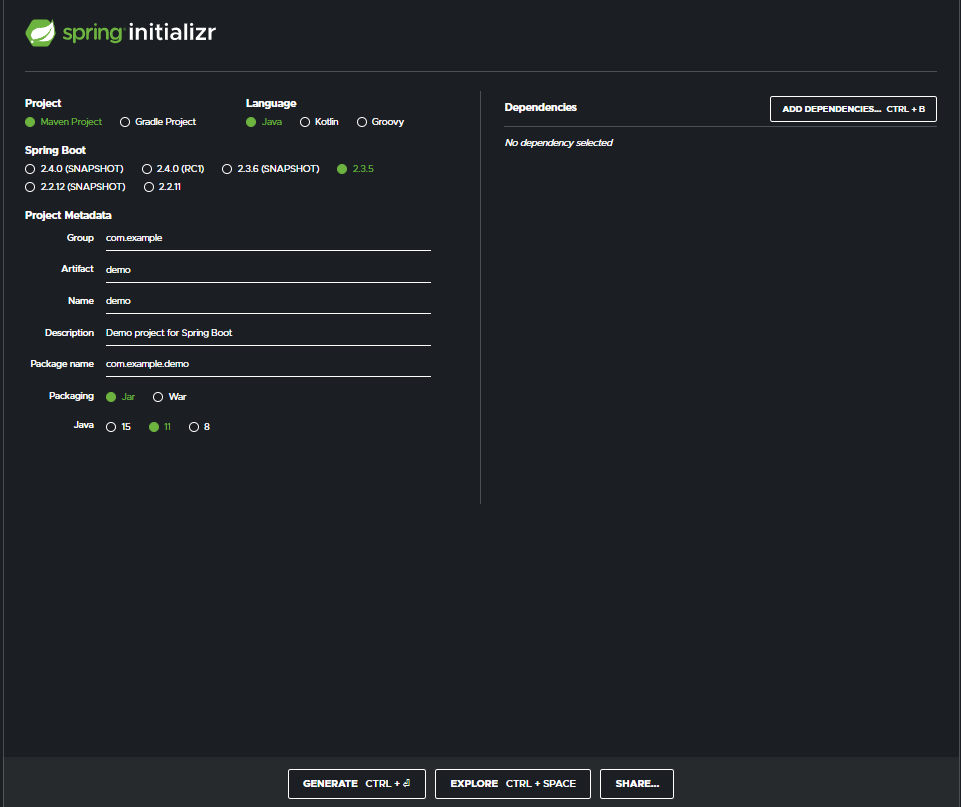Select Spring Boot 2.3.5 version
The image size is (961, 807).
coord(355,169)
